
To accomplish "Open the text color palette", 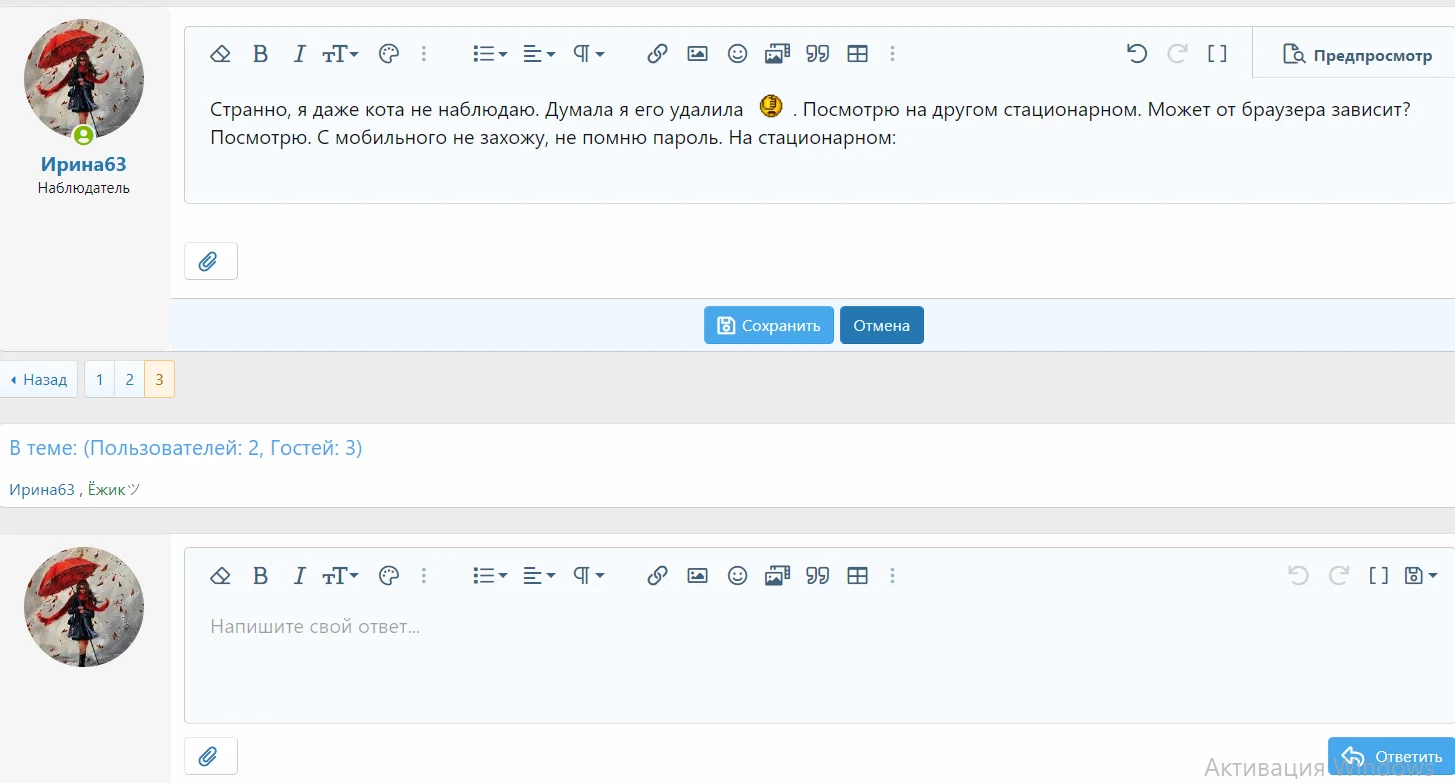I will point(389,54).
